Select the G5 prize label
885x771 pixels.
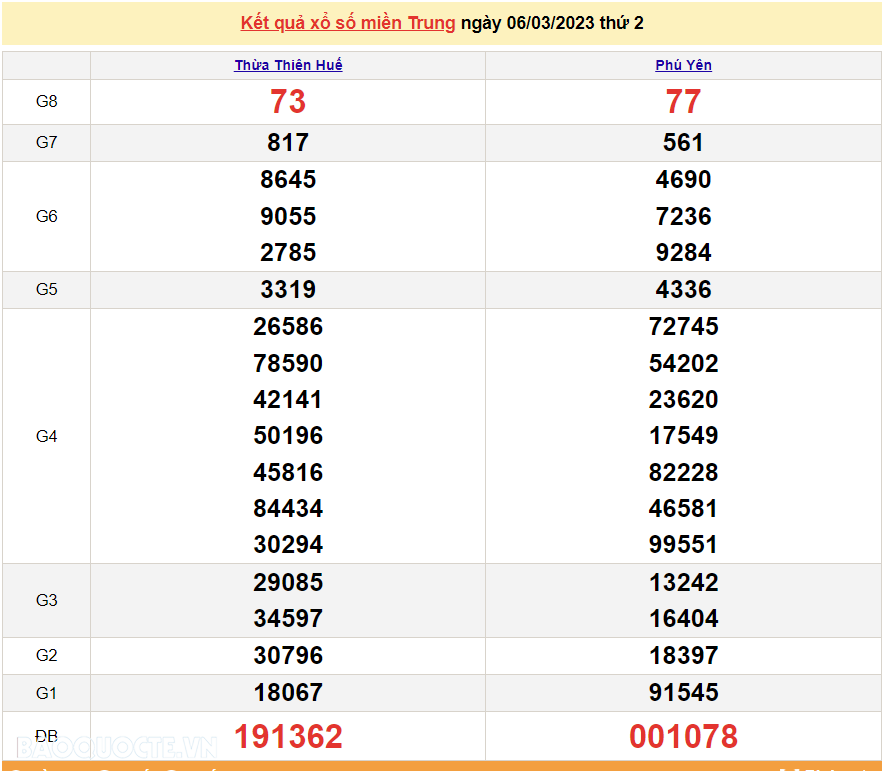46,289
